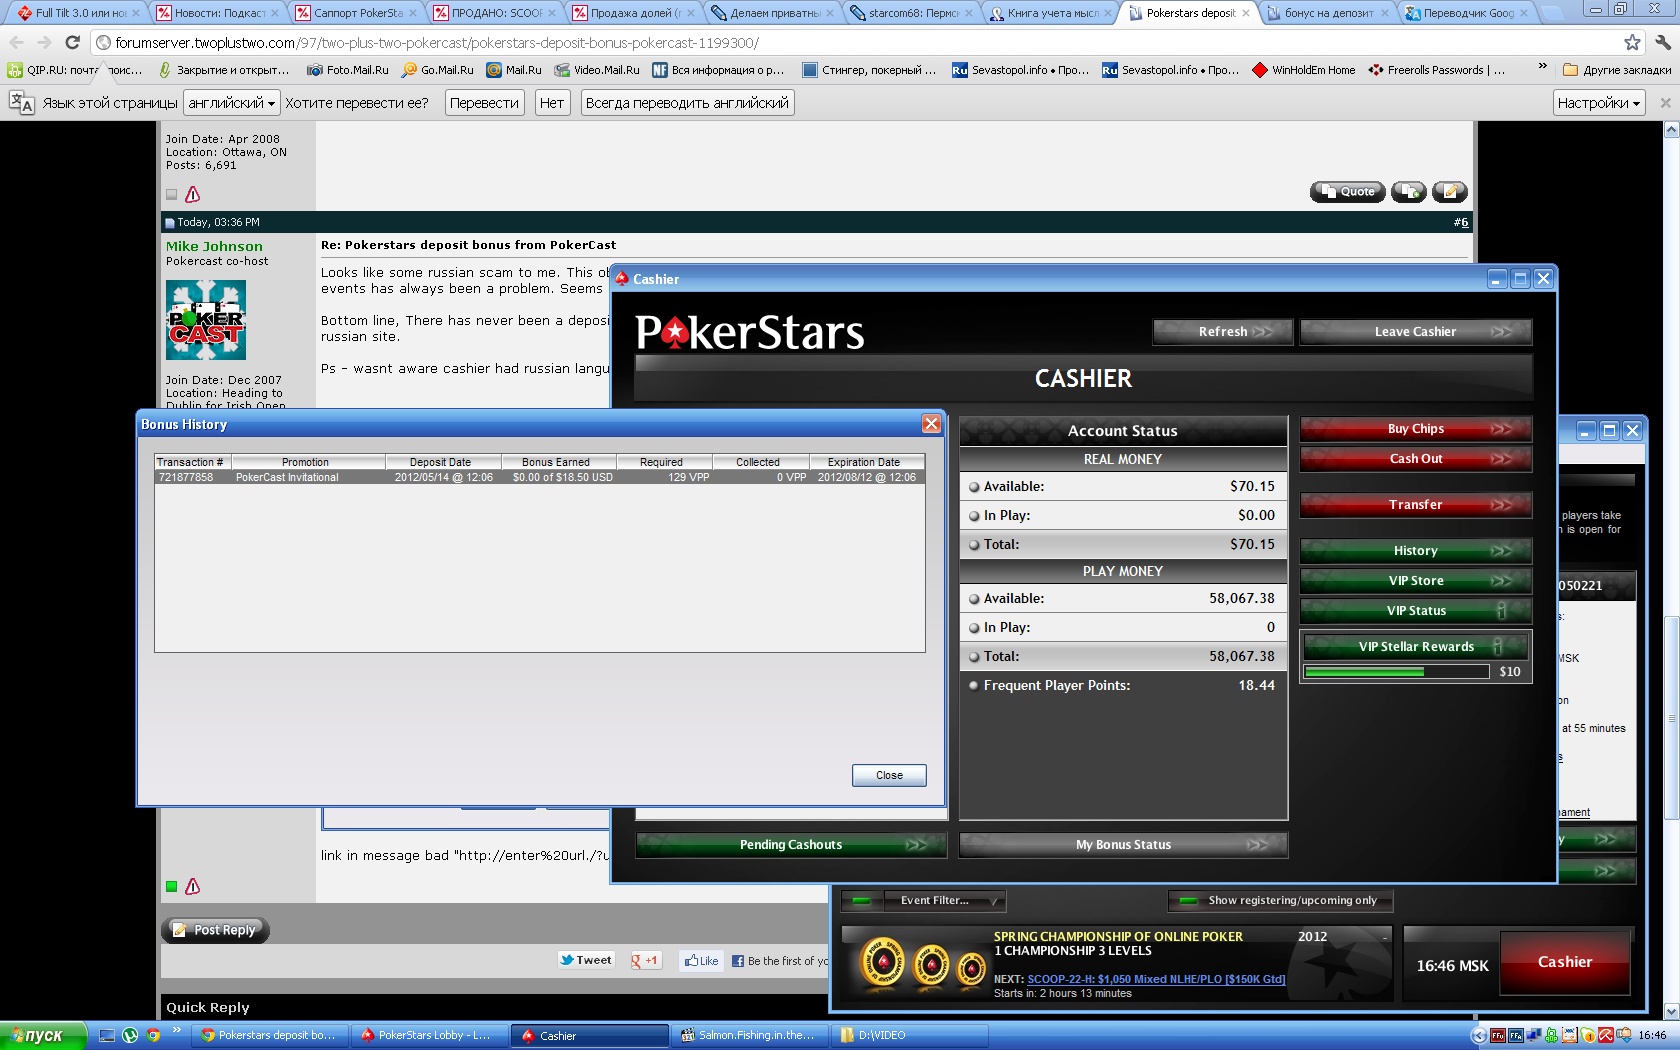
Task: Click Stellar Rewards $10 progress bar
Action: click(x=1397, y=672)
